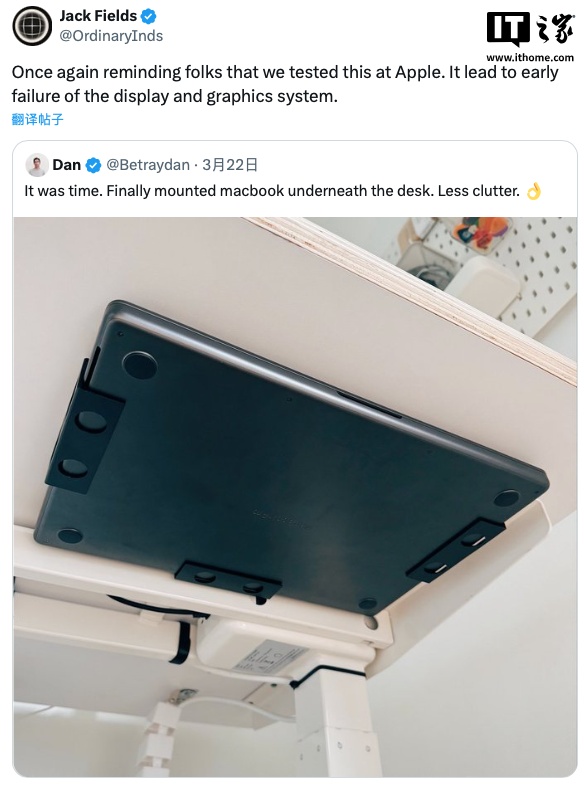Click 翻译帖子 translate post link

coord(38,119)
